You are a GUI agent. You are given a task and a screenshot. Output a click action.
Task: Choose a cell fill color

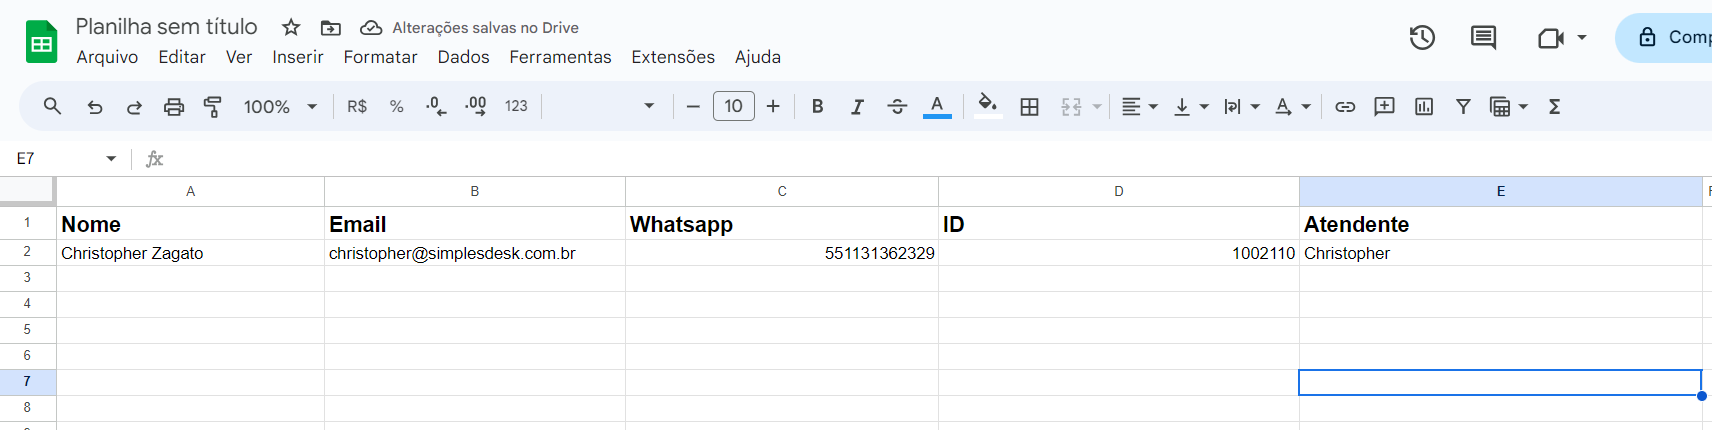[x=988, y=106]
